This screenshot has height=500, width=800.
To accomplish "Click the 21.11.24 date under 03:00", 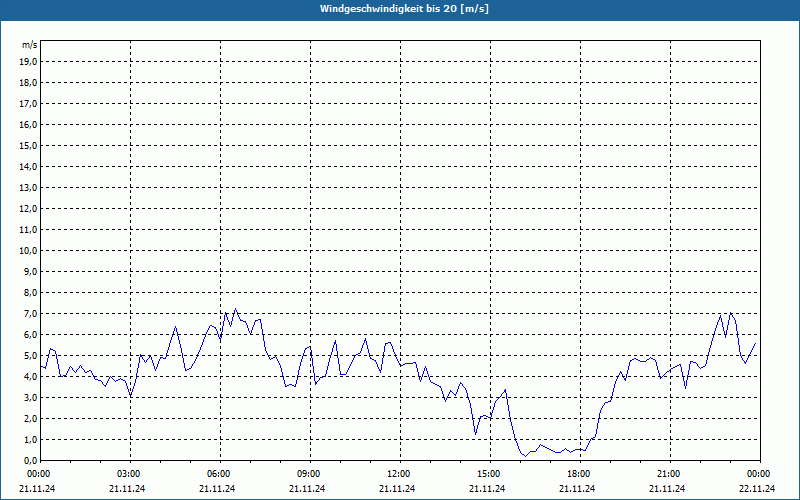I will click(127, 488).
